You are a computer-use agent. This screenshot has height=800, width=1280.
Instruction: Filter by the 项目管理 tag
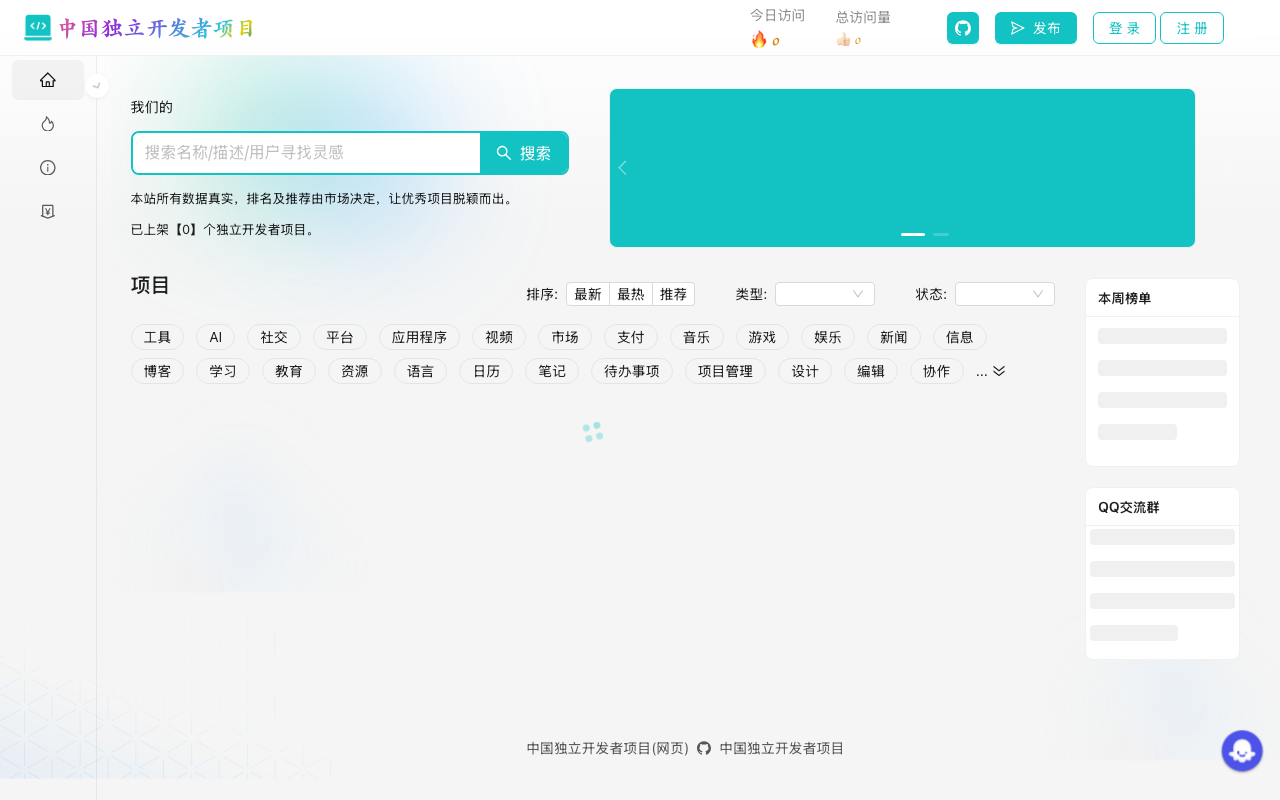(x=725, y=371)
